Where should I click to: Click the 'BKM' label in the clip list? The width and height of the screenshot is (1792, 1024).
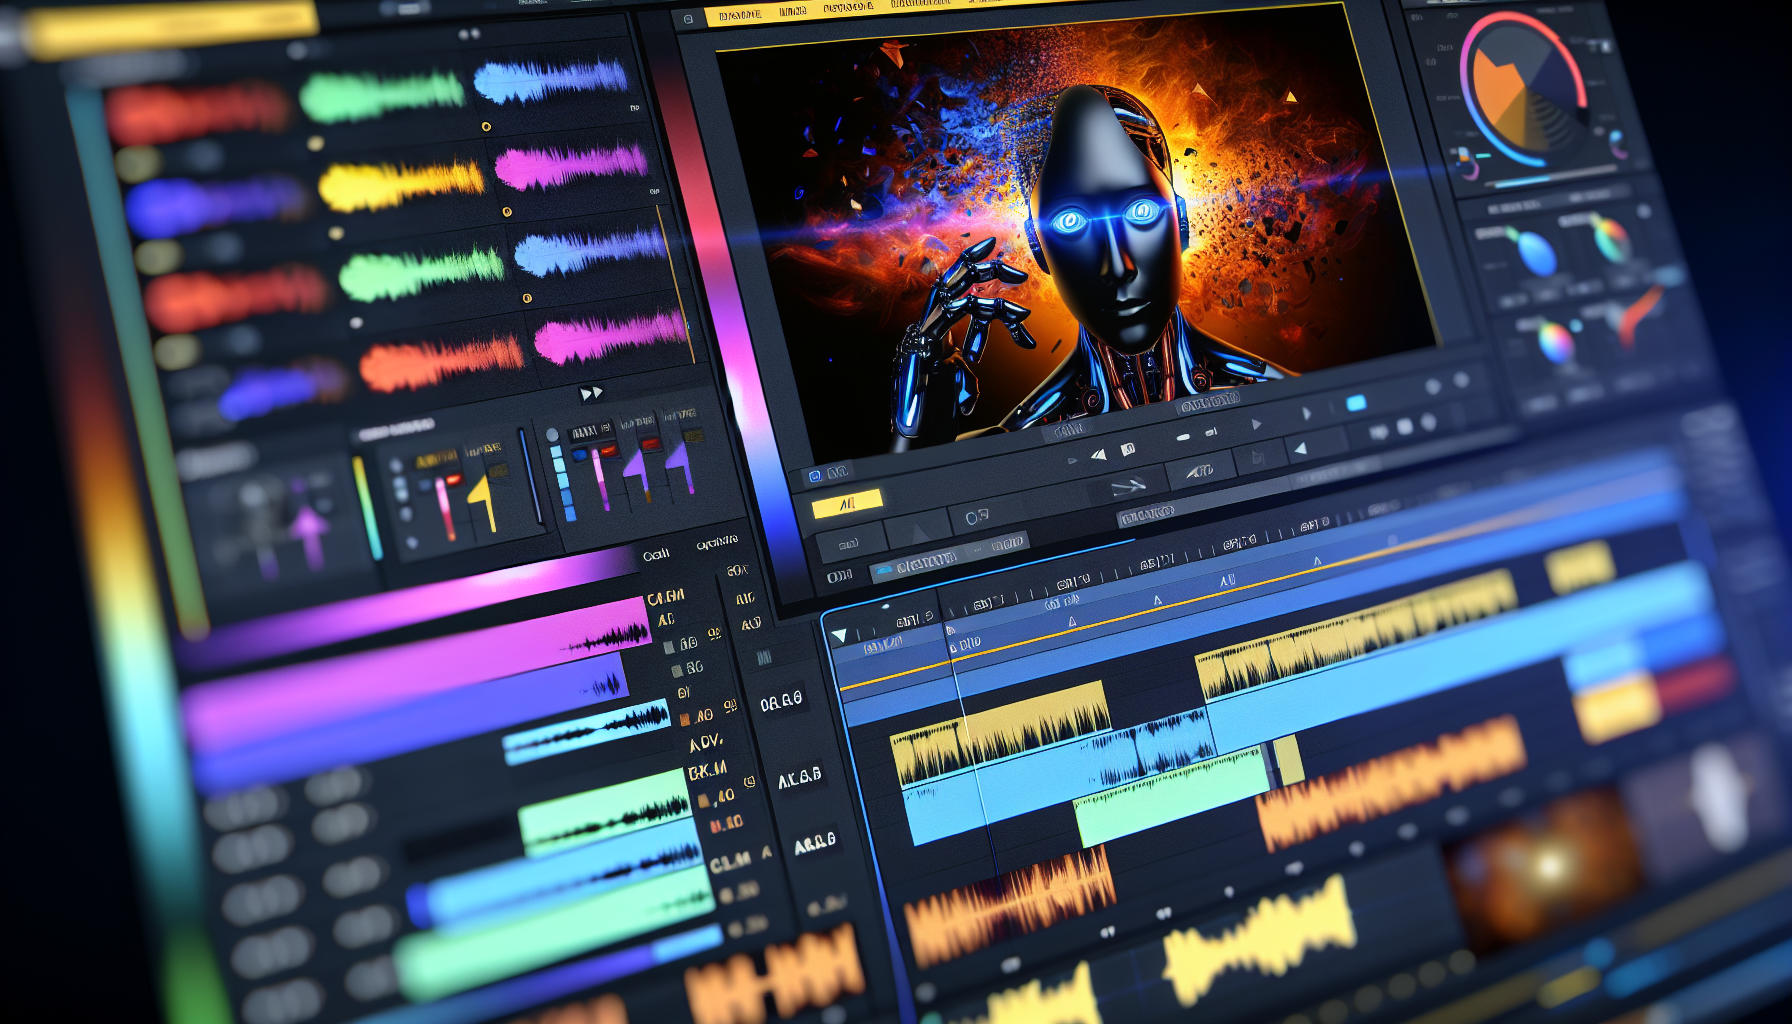click(x=707, y=771)
